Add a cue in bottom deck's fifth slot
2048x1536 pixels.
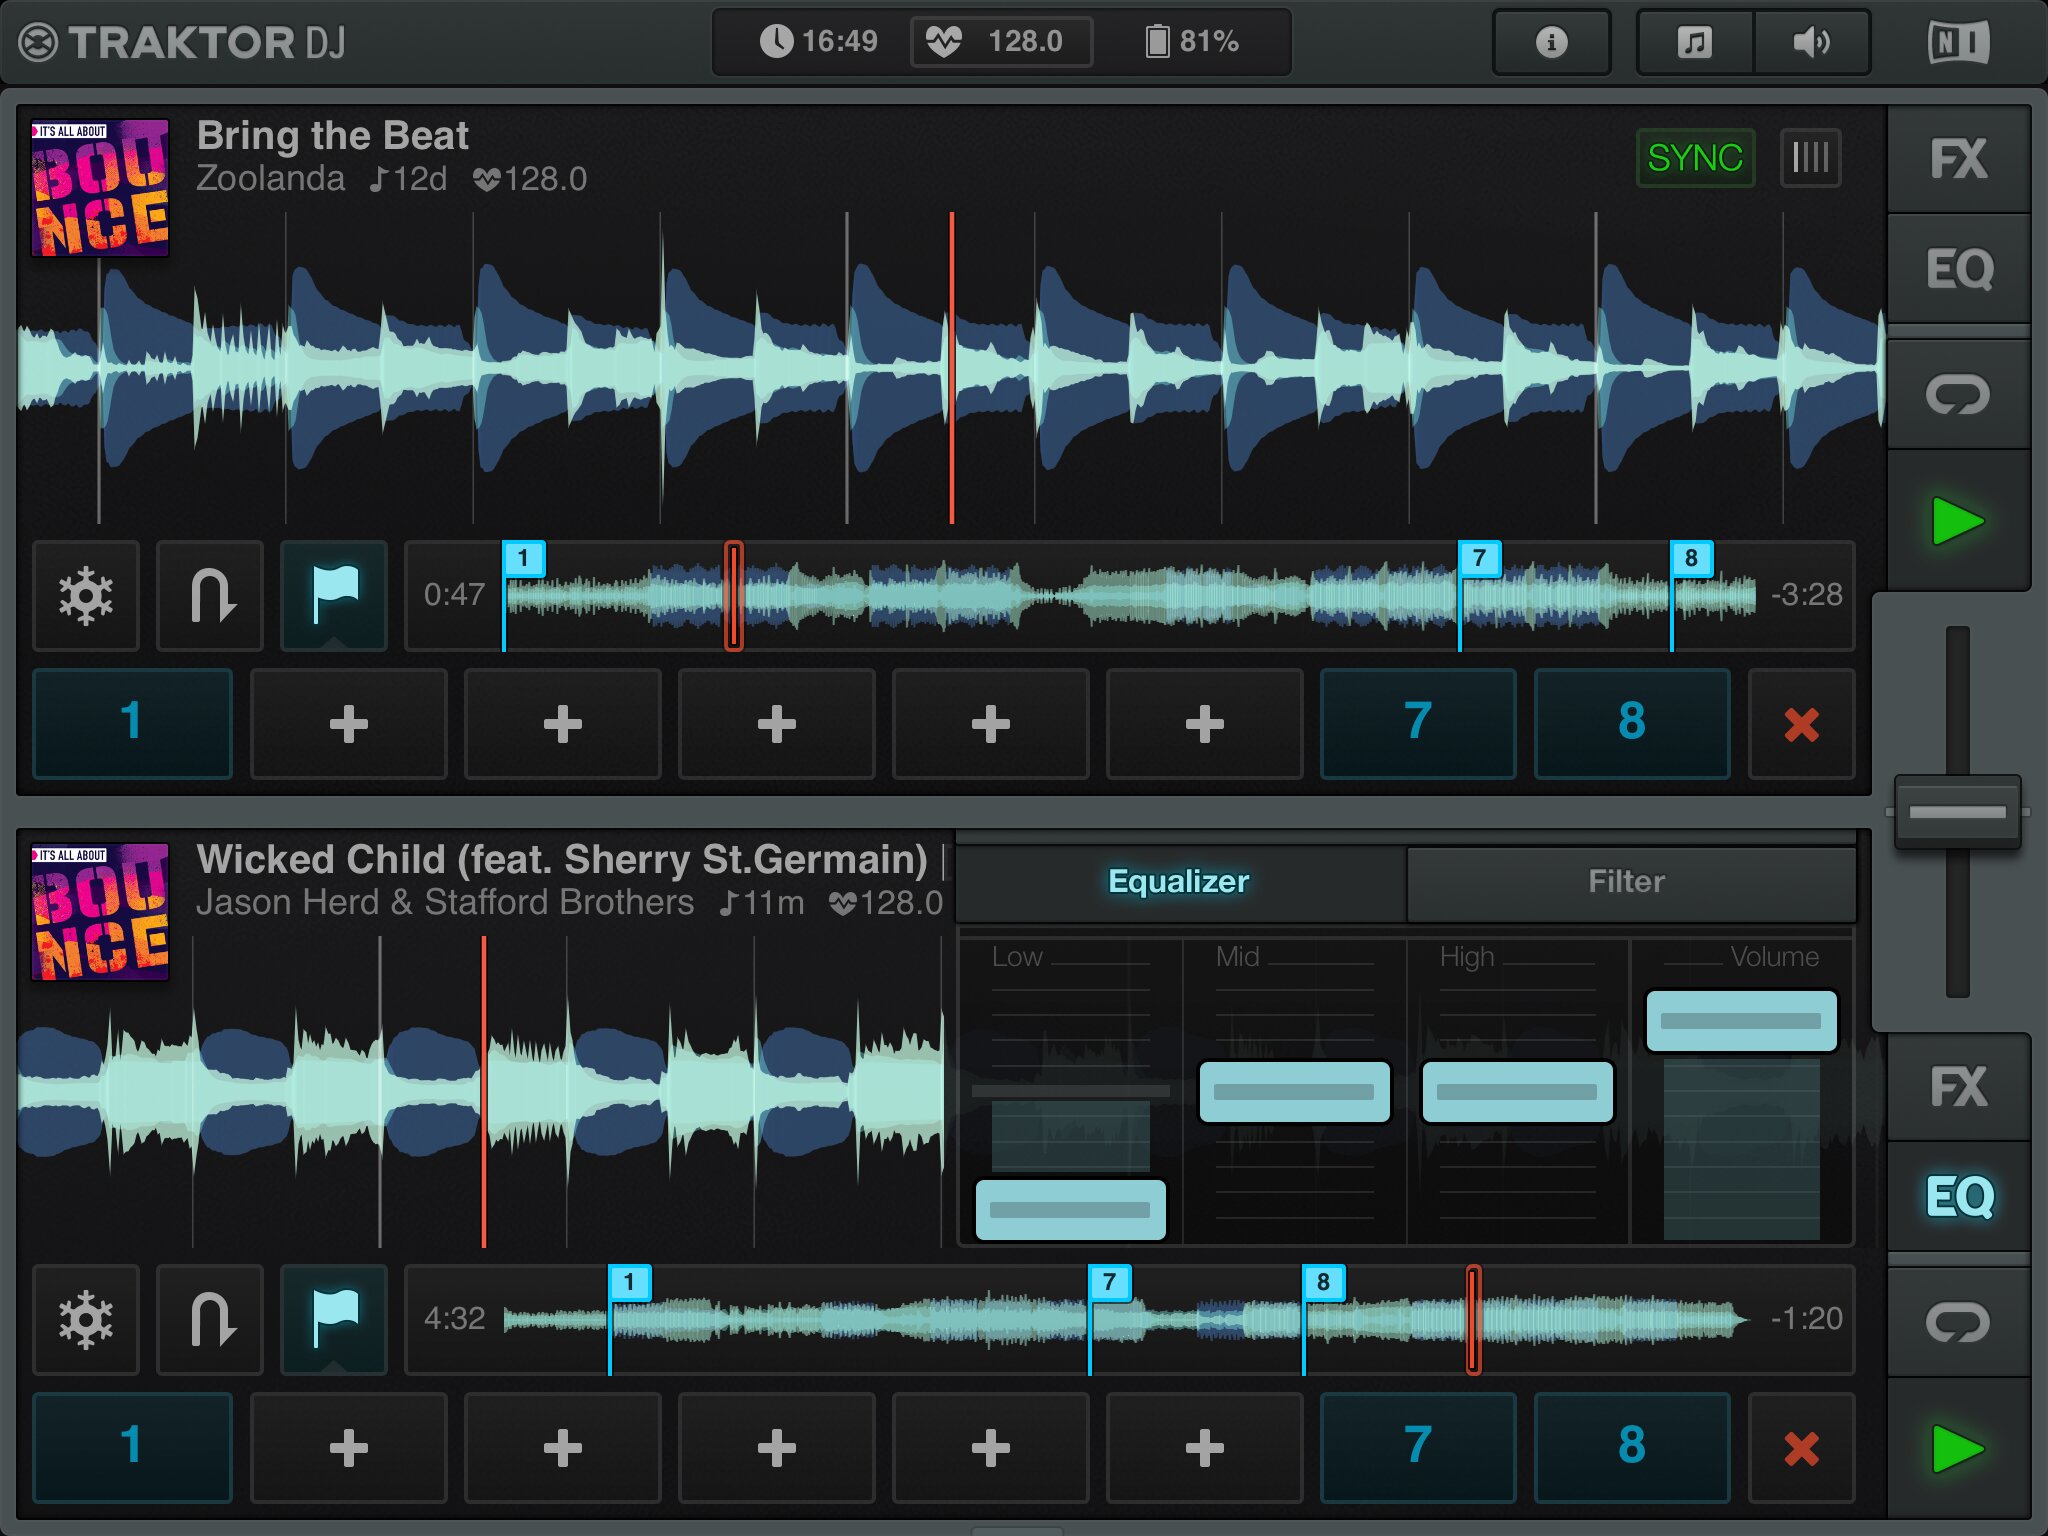point(990,1447)
